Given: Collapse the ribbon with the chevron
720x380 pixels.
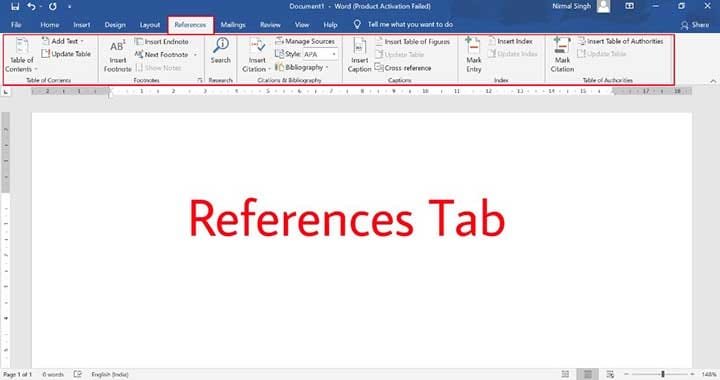Looking at the screenshot, I should click(713, 81).
